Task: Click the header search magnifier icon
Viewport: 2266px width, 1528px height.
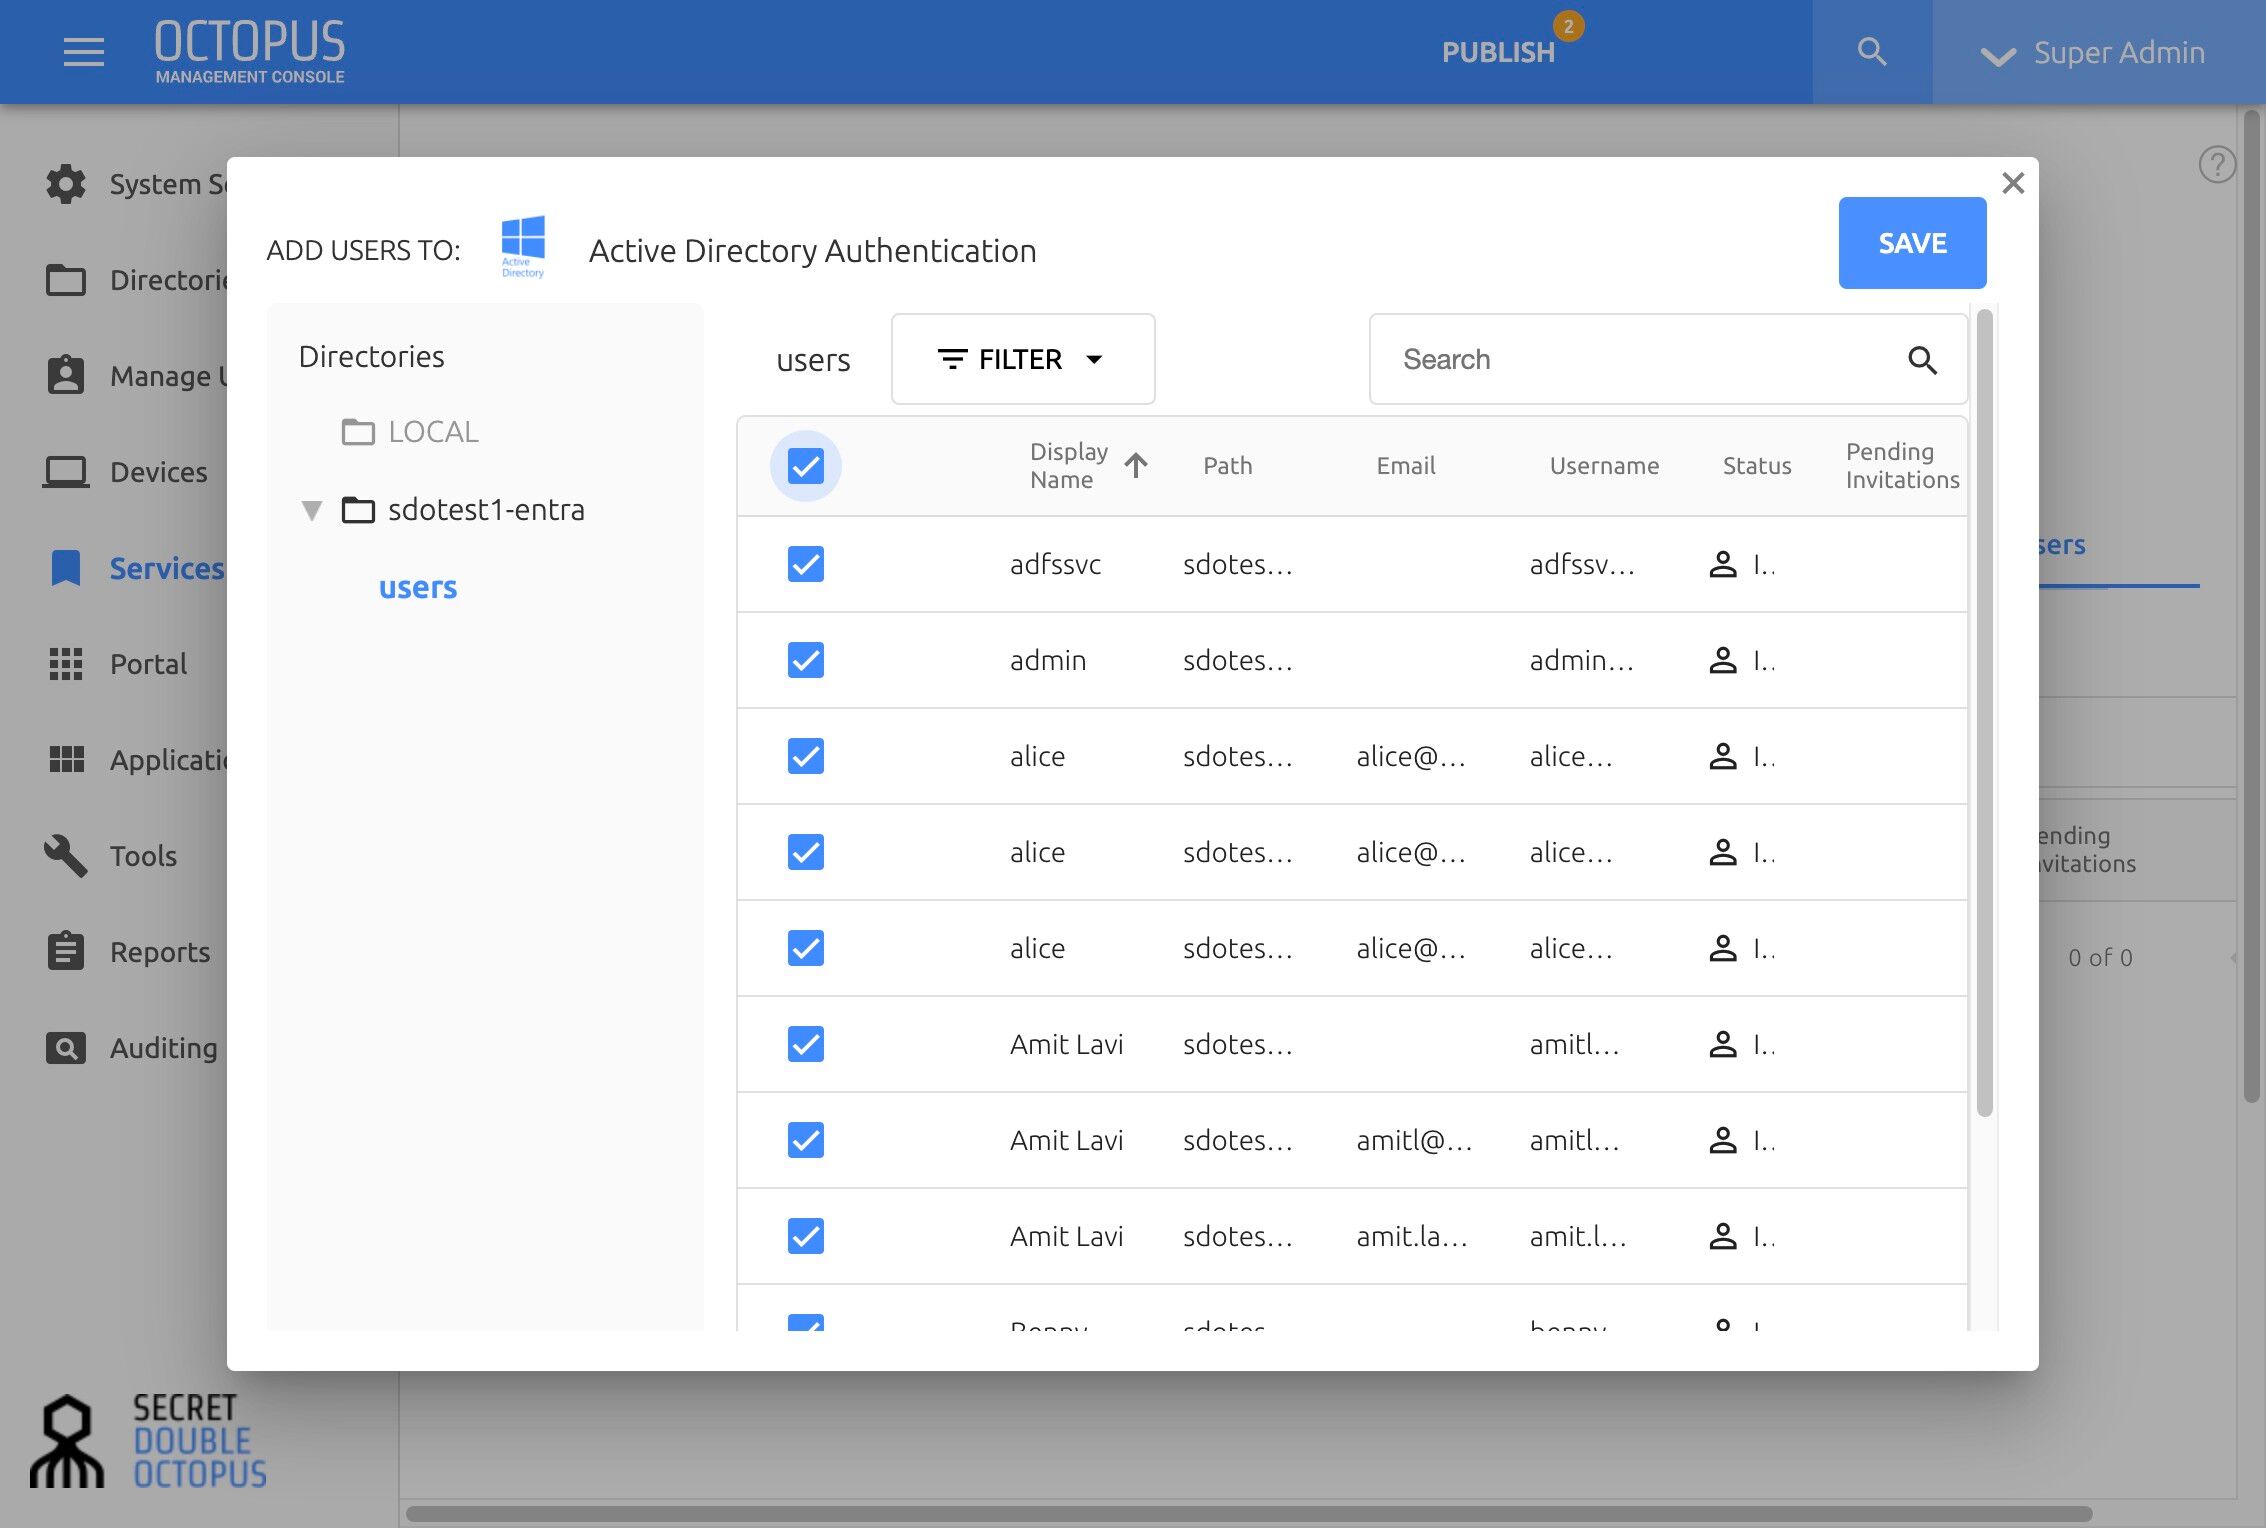Action: click(1872, 52)
